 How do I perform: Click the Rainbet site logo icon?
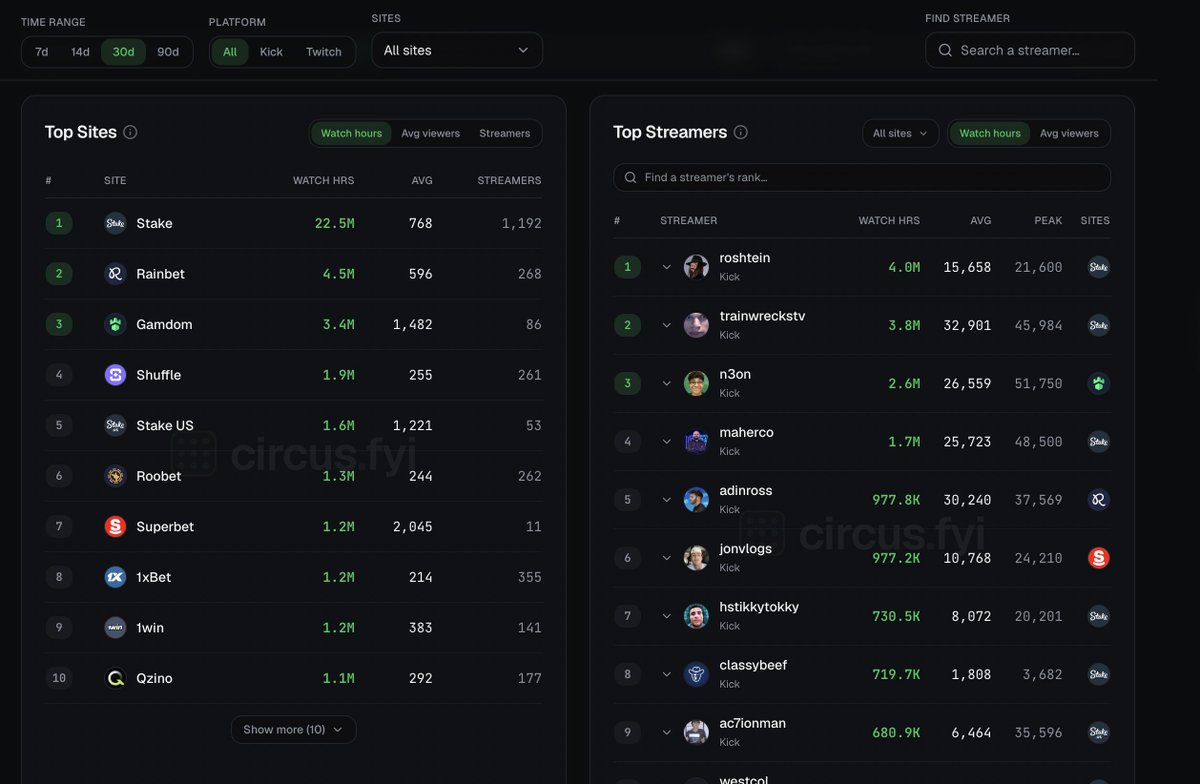[x=115, y=274]
